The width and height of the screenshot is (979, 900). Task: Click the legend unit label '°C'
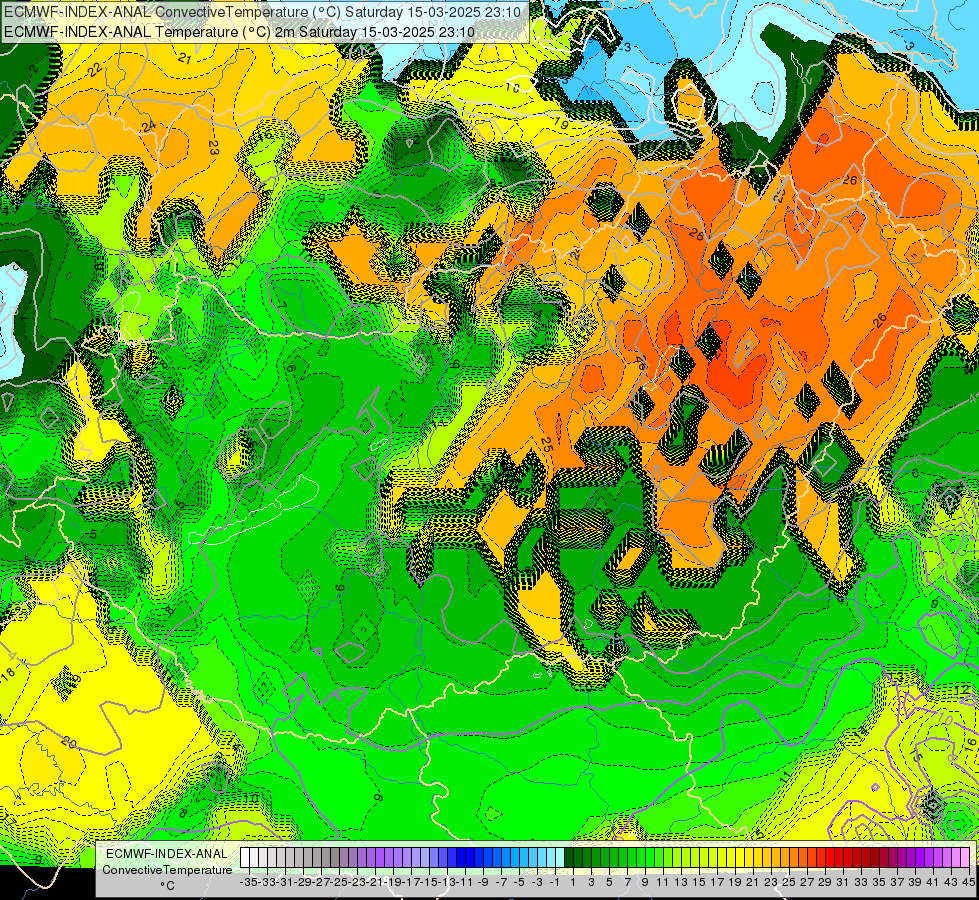167,886
